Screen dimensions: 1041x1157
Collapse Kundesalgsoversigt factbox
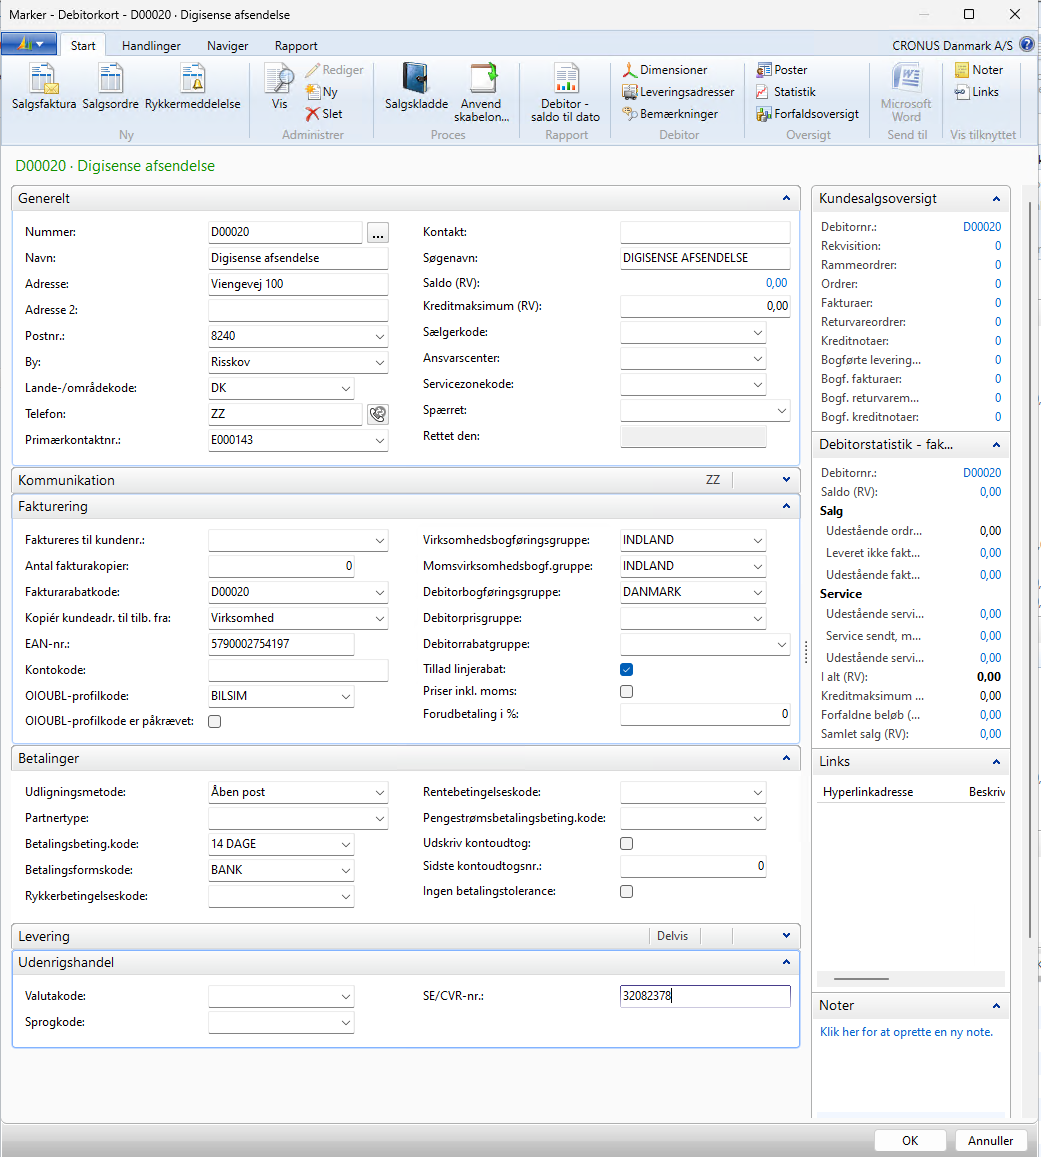pyautogui.click(x=996, y=198)
